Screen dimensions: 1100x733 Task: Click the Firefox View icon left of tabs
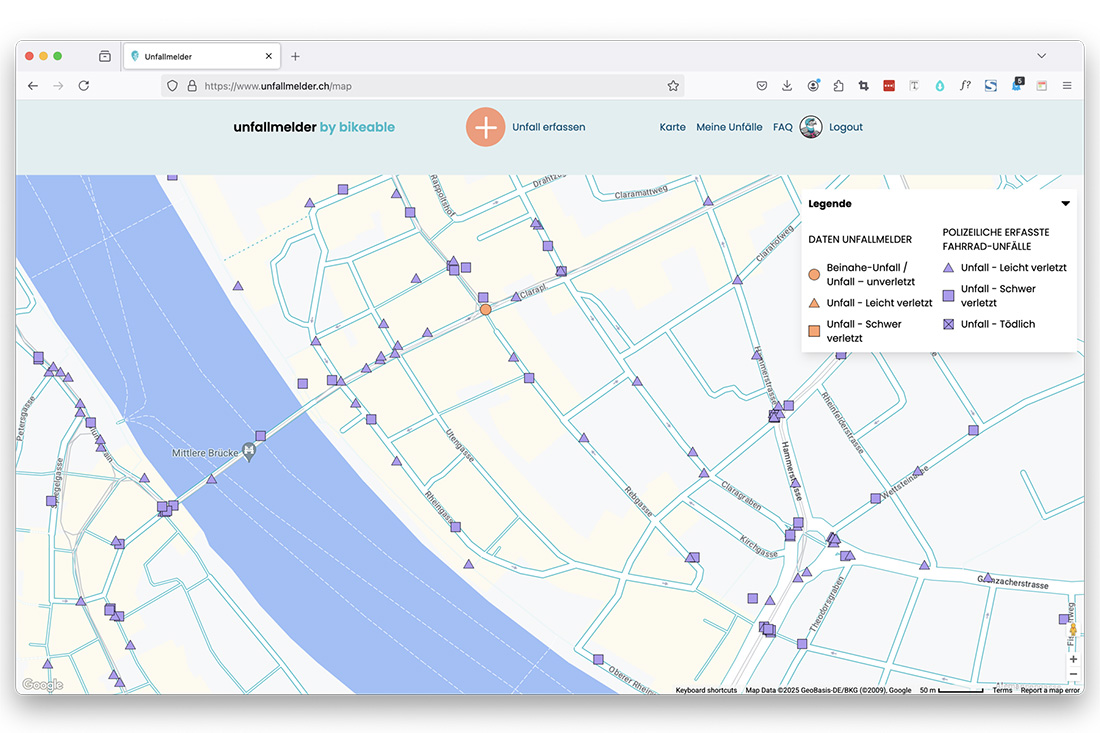tap(105, 56)
